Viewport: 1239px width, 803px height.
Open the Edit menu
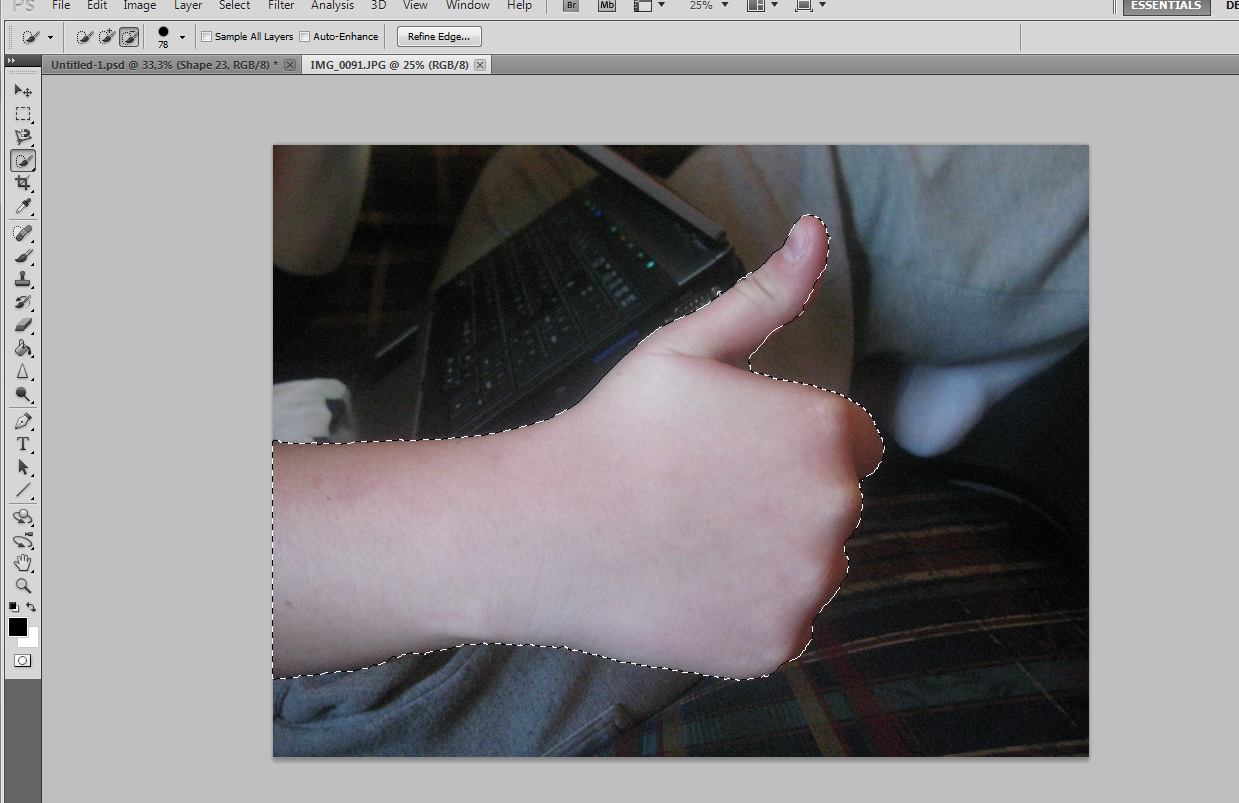[x=97, y=5]
